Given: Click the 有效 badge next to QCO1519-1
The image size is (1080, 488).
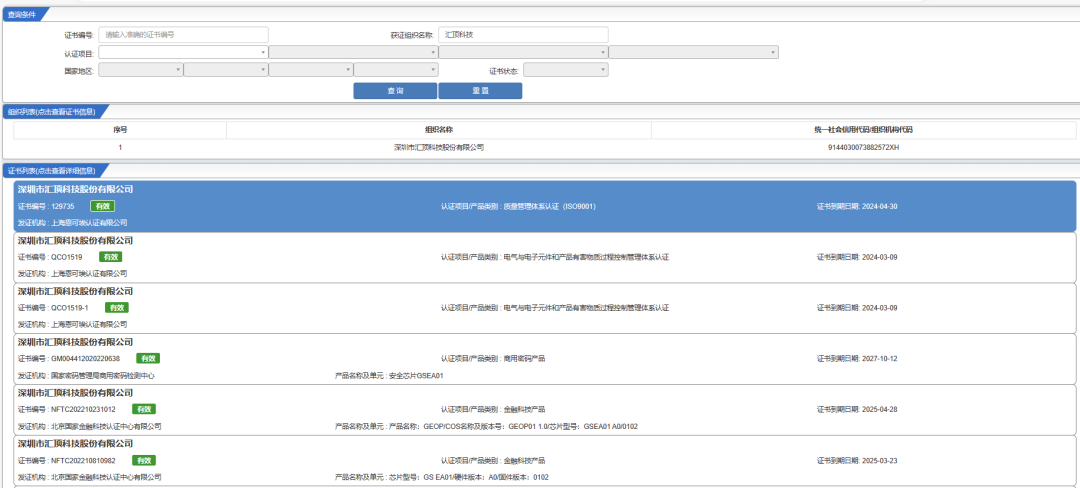Looking at the screenshot, I should click(116, 308).
